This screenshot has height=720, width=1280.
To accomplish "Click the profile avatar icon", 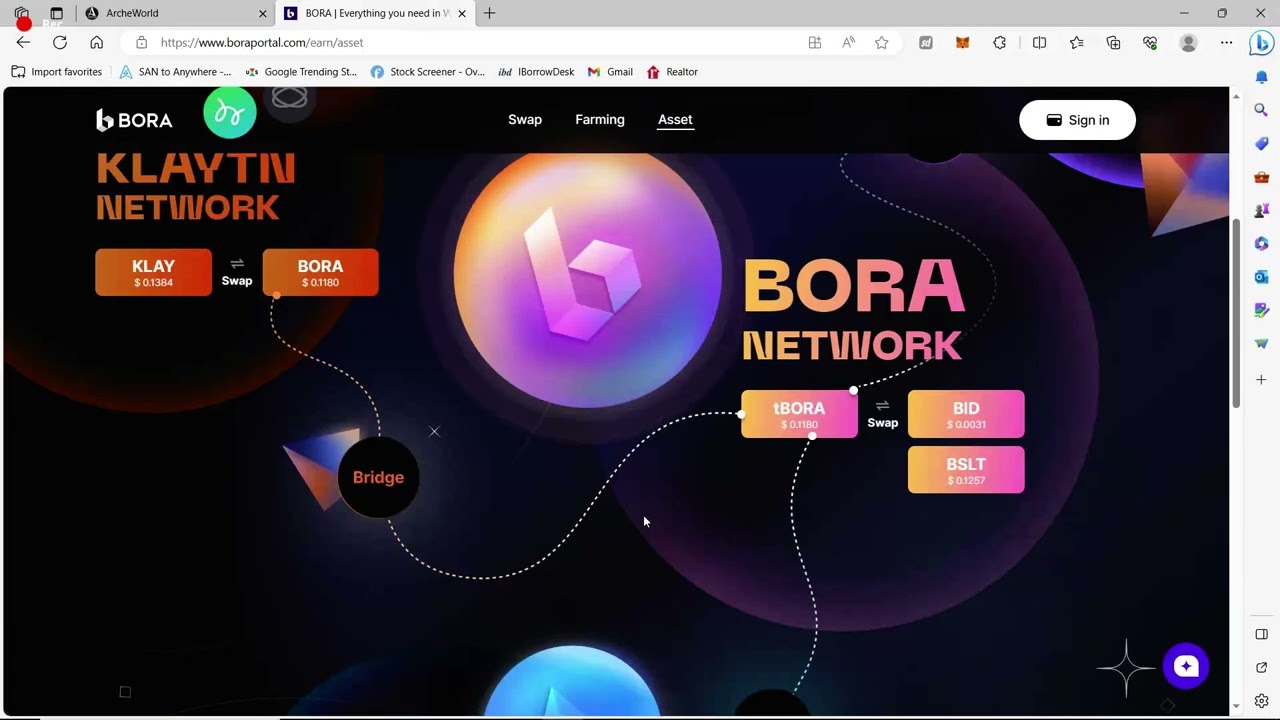I will (x=1188, y=43).
